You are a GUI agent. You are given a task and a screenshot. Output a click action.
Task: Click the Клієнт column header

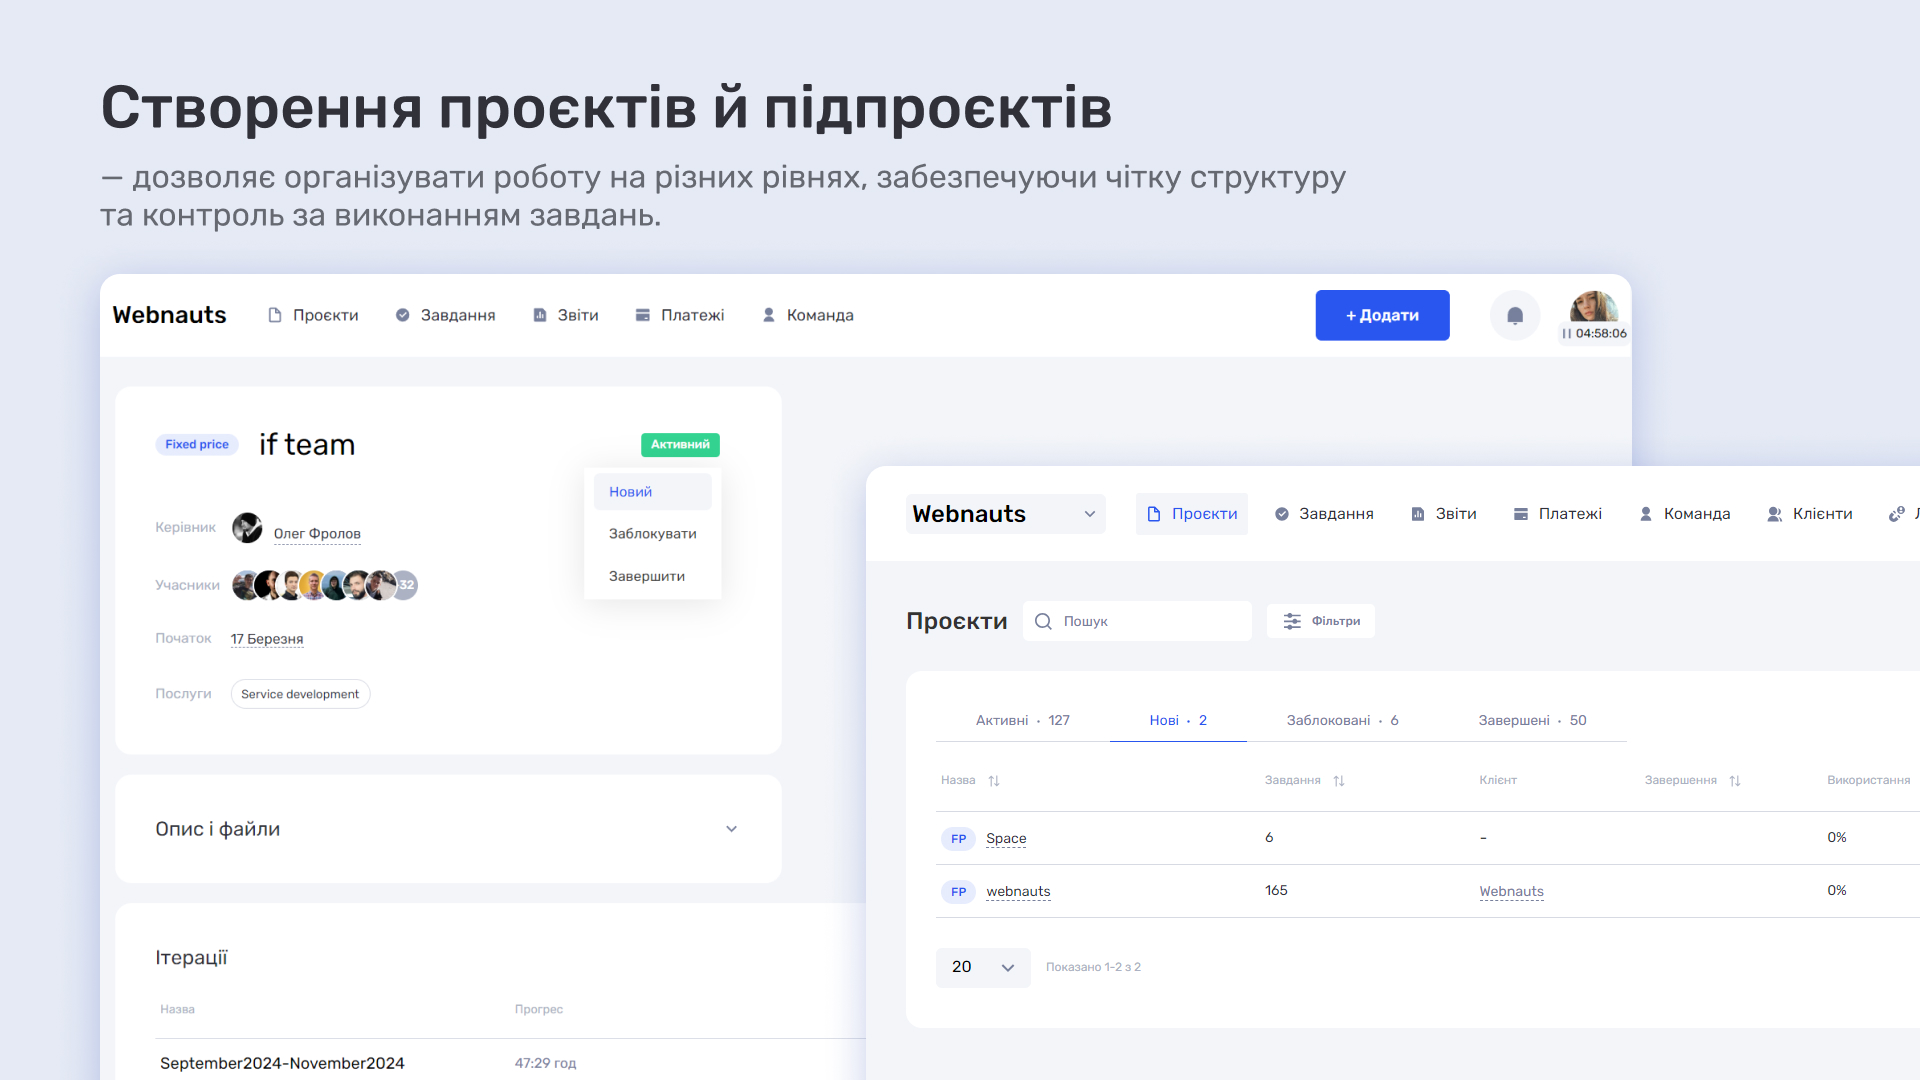tap(1498, 780)
